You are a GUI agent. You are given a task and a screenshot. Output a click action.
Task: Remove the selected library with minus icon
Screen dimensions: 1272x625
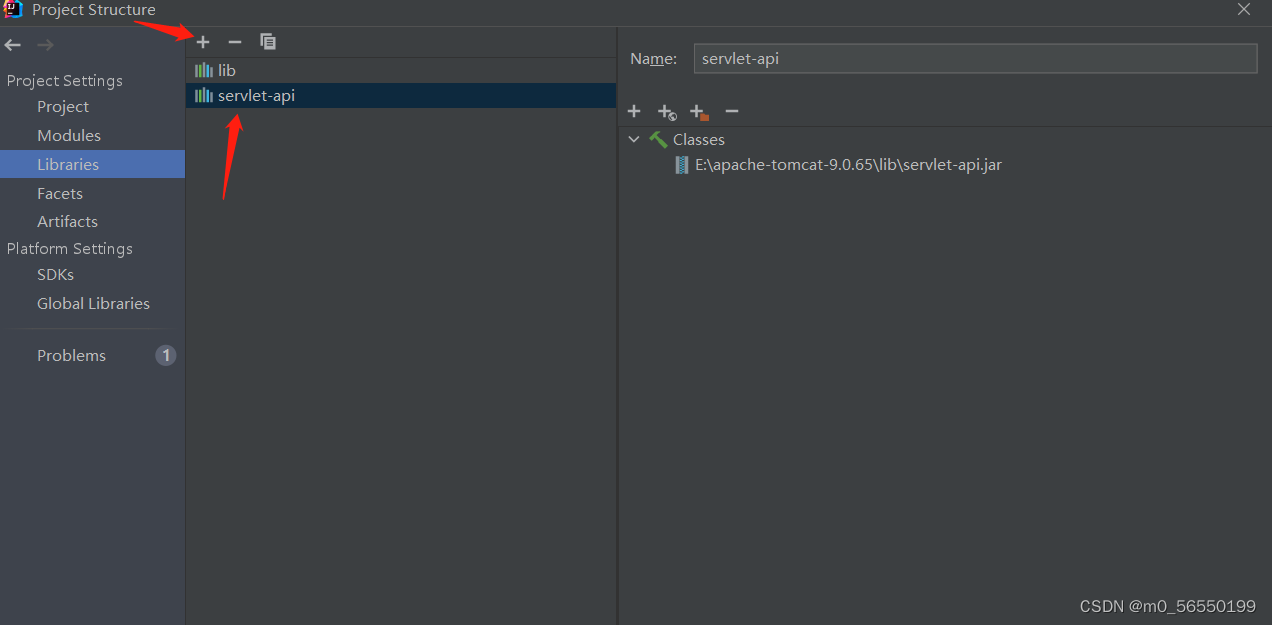pyautogui.click(x=235, y=42)
